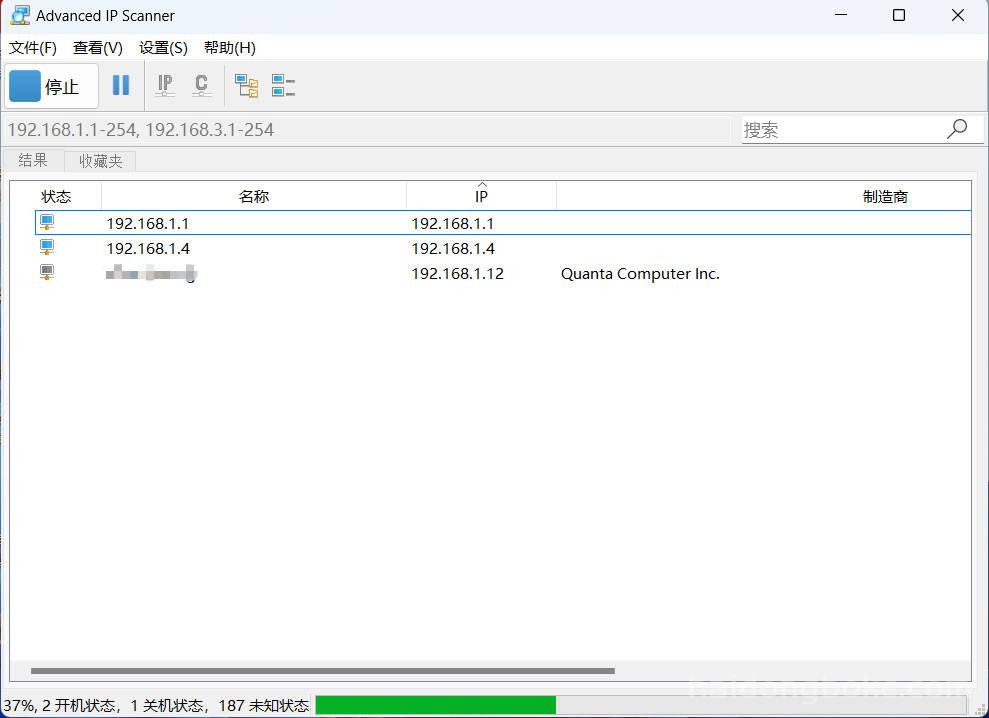Click the status bar scan summary text
This screenshot has height=718, width=989.
(156, 705)
